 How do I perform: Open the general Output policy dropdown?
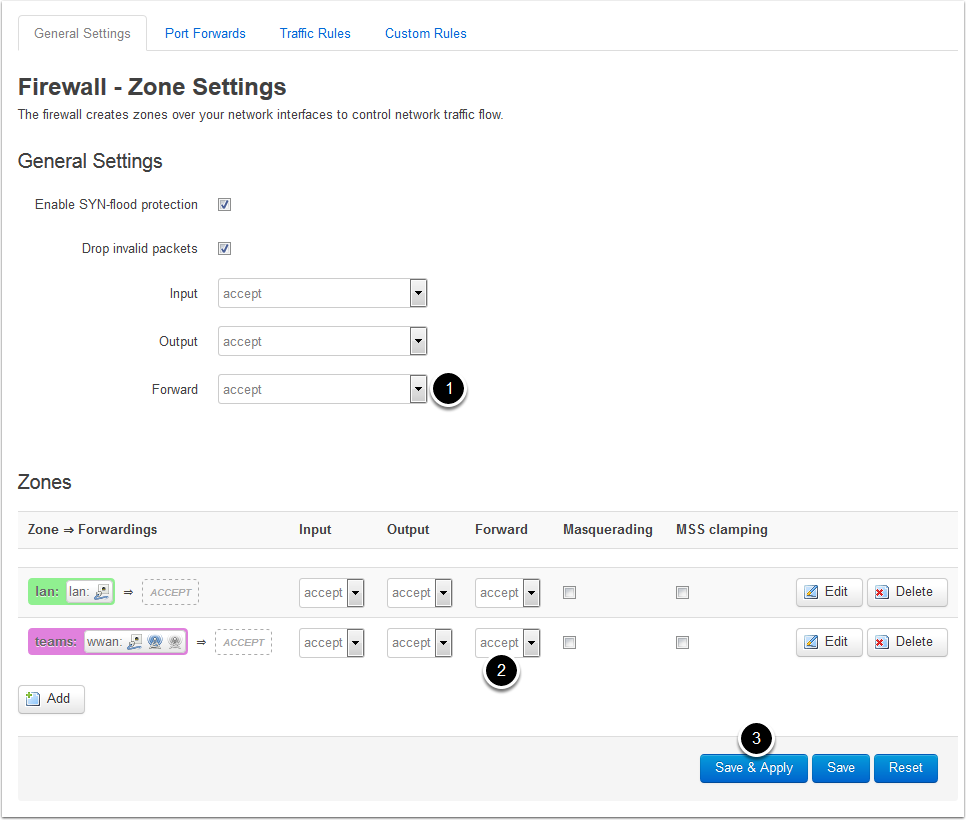point(322,341)
